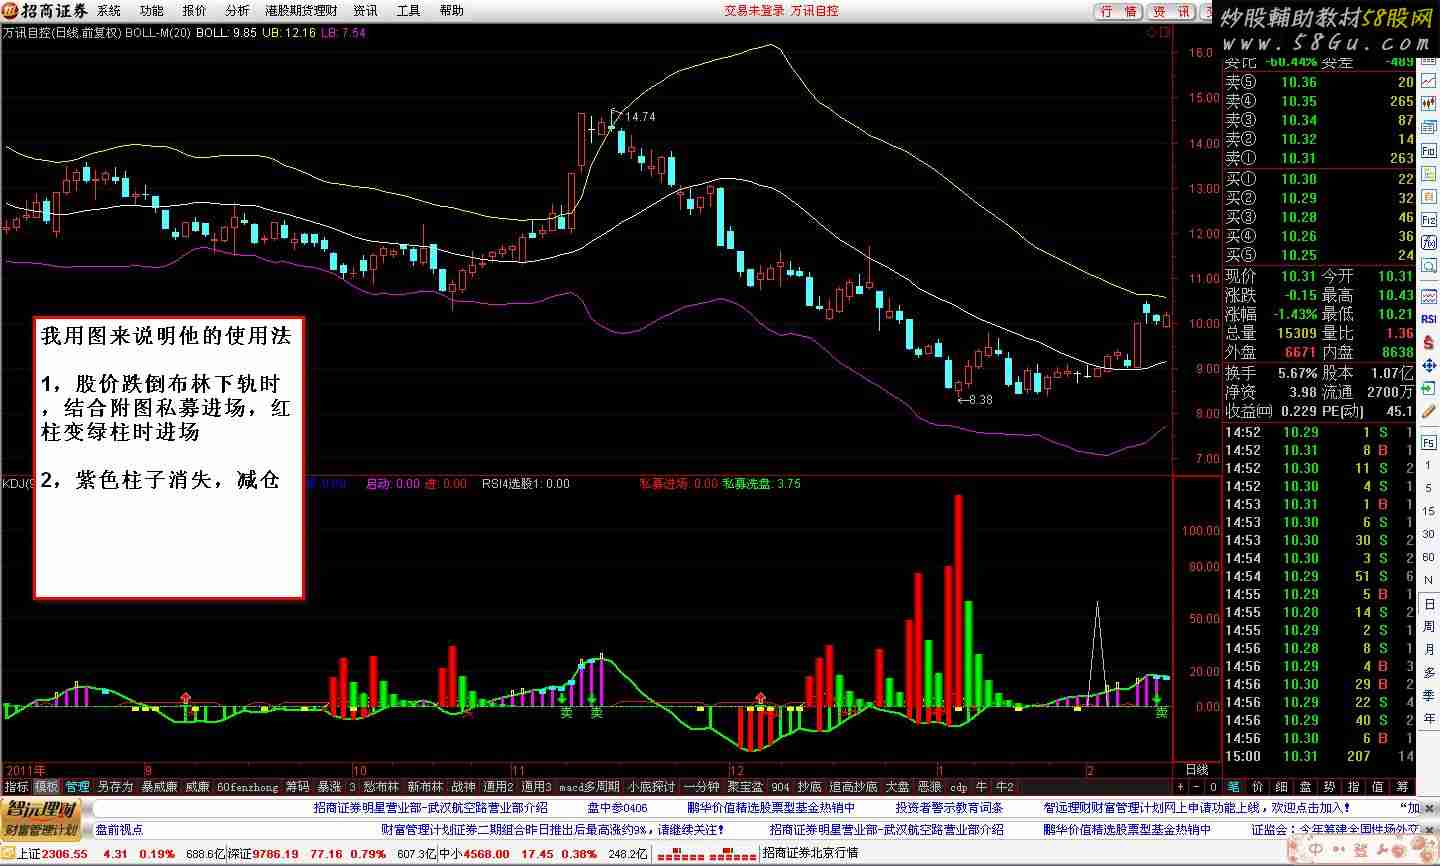Switch to the 指 tab in bottom-right panel
Screen dimensions: 1440x866
(1354, 787)
